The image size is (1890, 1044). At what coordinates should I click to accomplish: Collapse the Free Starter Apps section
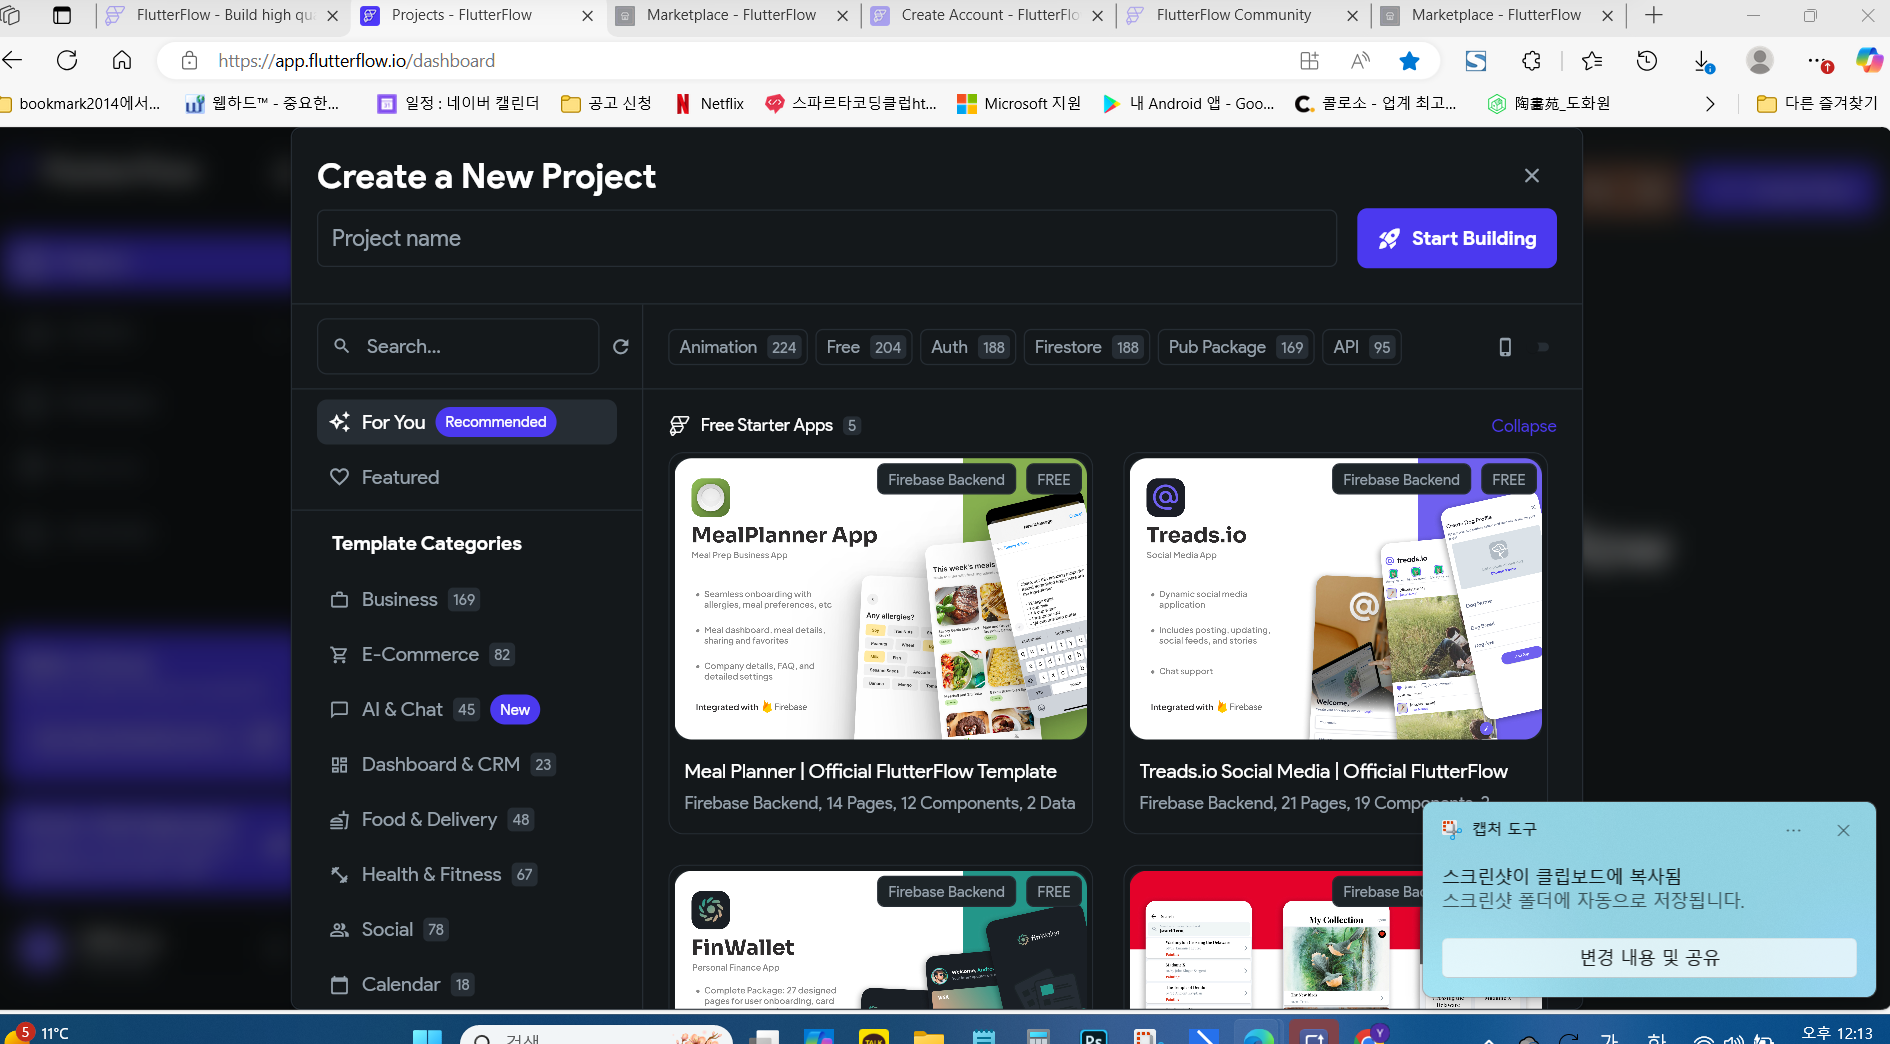tap(1523, 425)
